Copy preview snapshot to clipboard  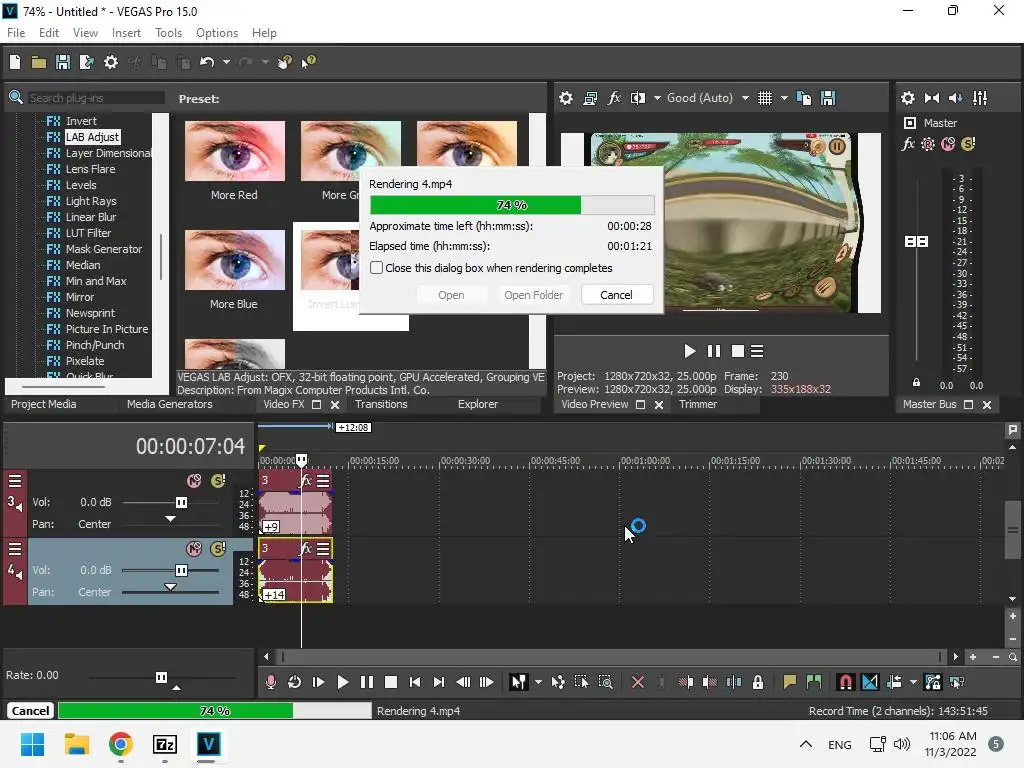point(804,99)
